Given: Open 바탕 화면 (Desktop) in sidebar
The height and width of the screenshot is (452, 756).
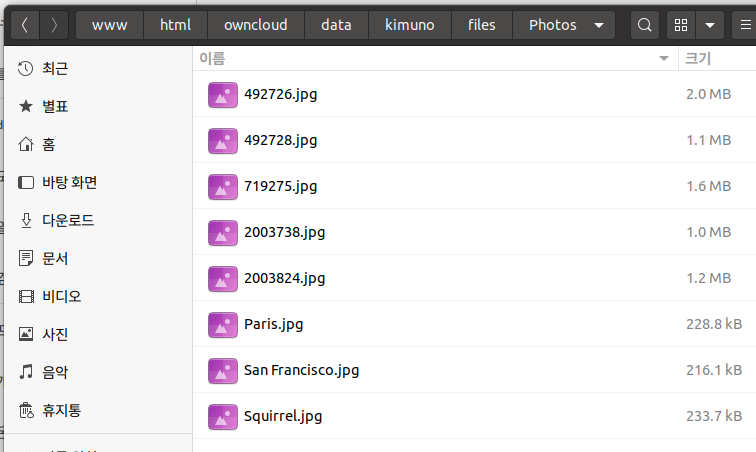Looking at the screenshot, I should point(98,182).
